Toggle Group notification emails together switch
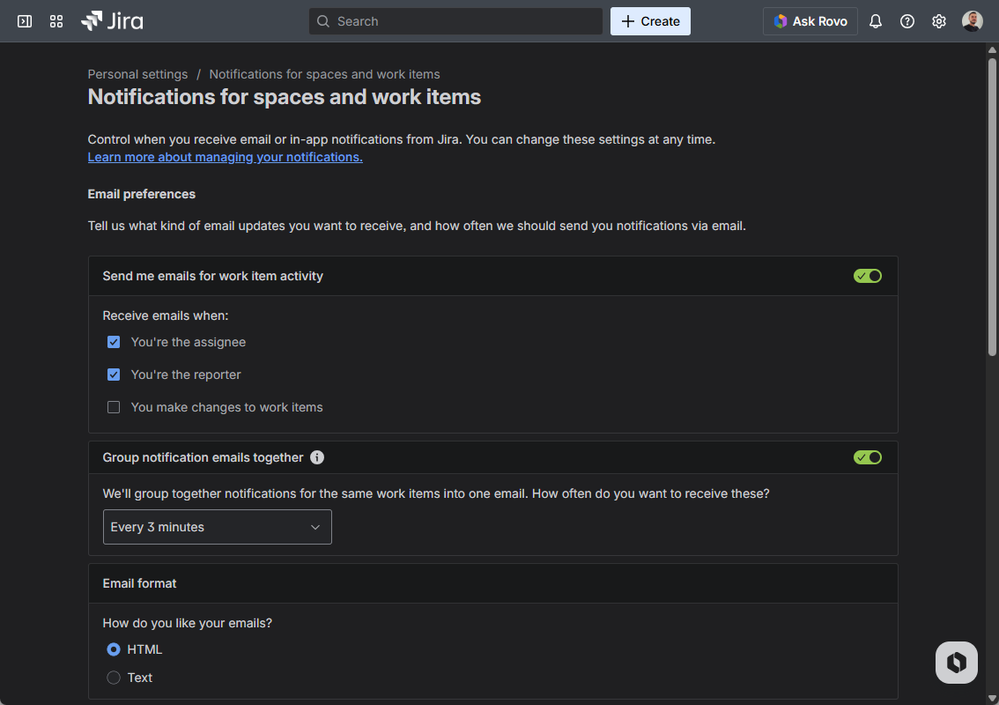The height and width of the screenshot is (705, 999). point(867,457)
